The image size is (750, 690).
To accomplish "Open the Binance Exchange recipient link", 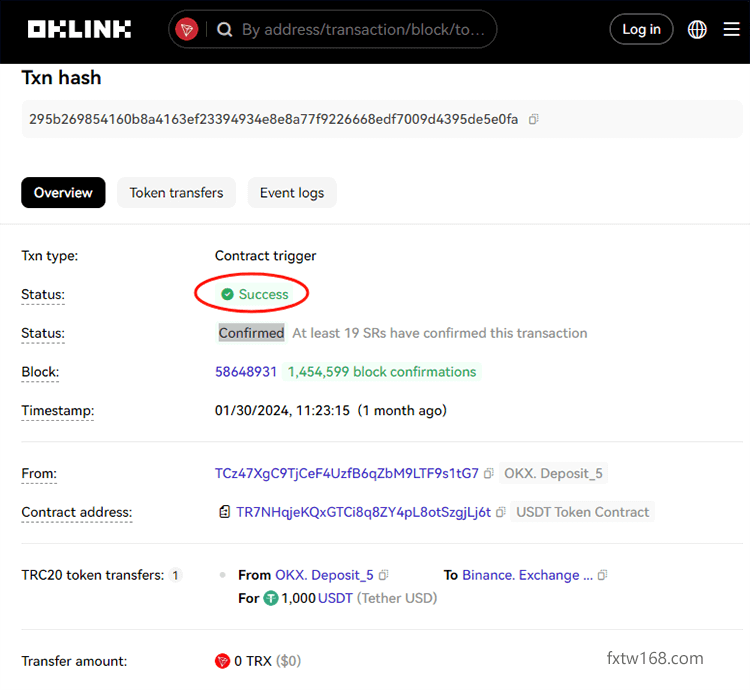I will tap(526, 576).
